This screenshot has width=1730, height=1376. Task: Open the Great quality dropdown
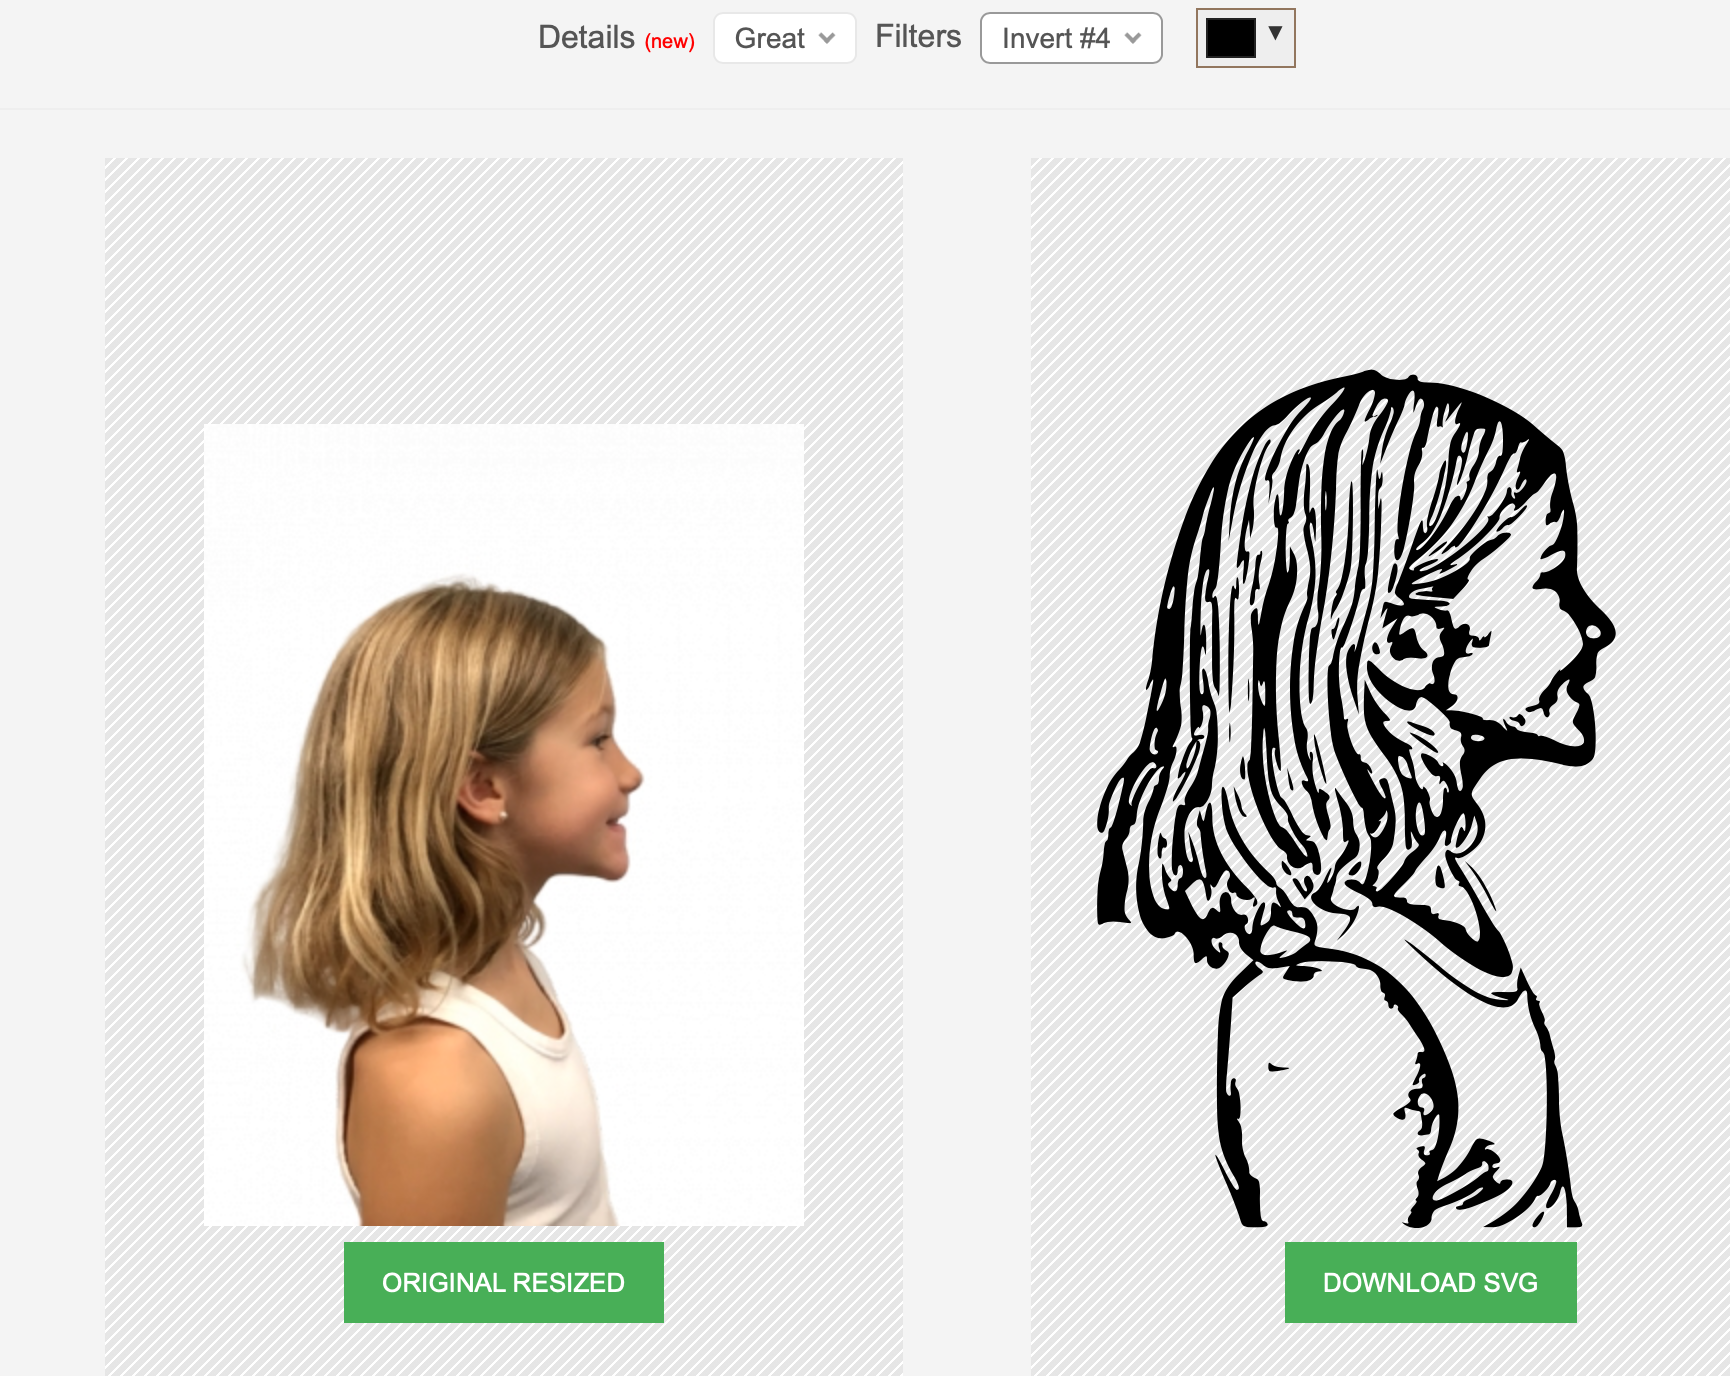pyautogui.click(x=784, y=38)
